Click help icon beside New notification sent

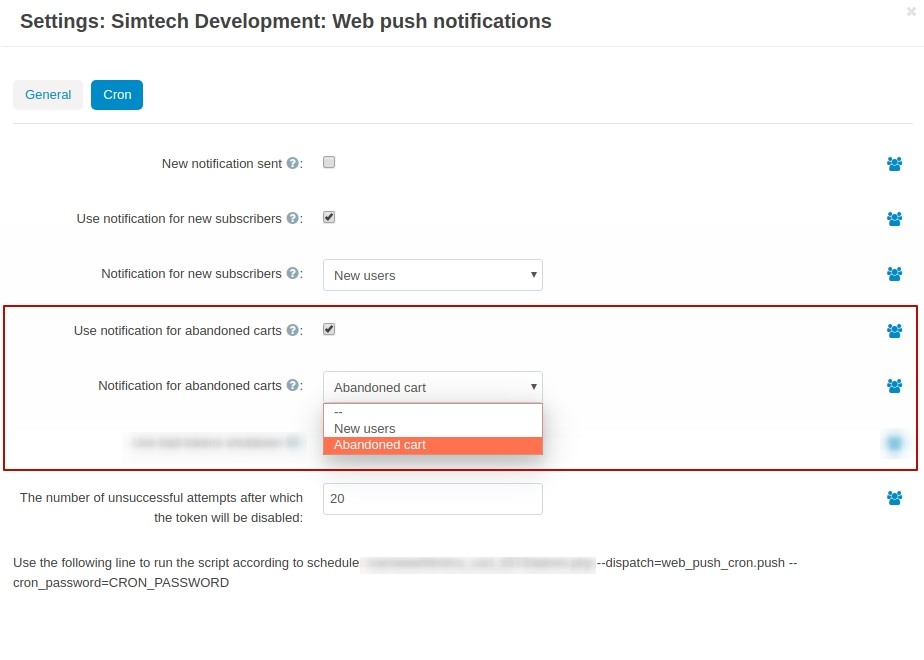click(292, 163)
